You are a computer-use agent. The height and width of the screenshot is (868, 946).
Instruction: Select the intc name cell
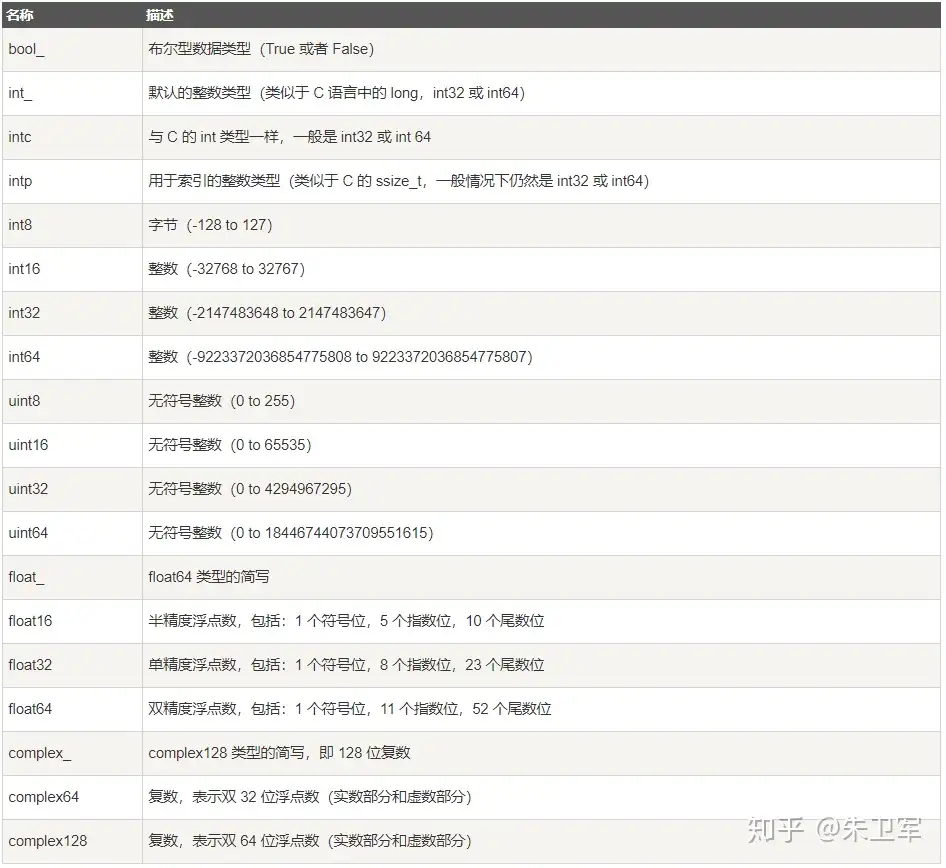click(x=72, y=138)
